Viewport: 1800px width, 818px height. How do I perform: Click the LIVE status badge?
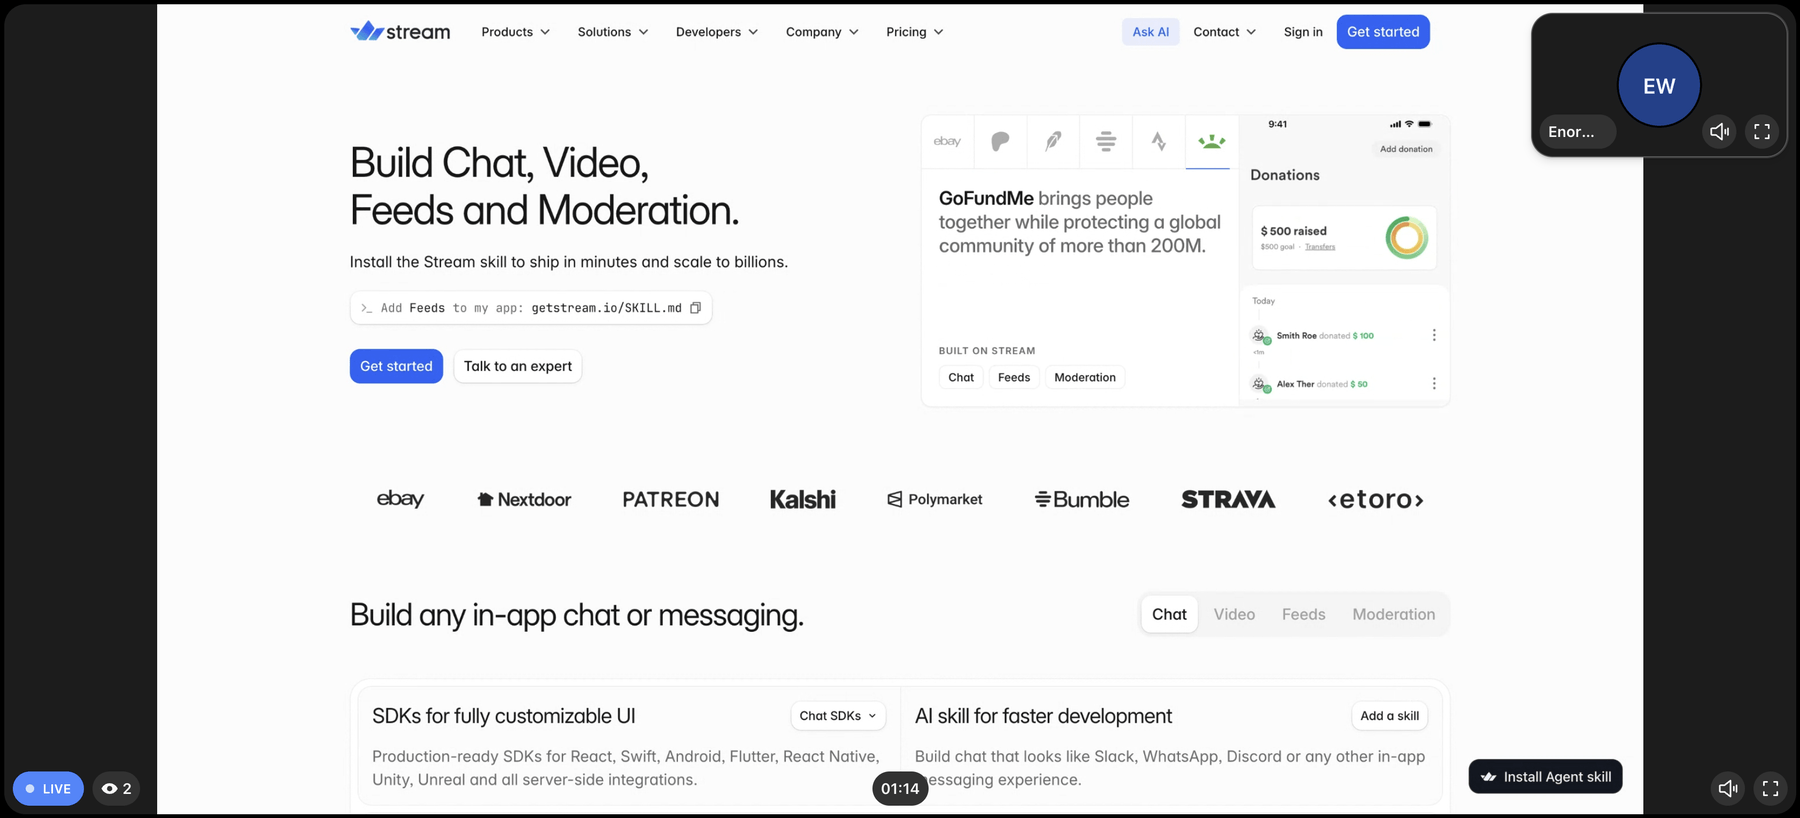pyautogui.click(x=48, y=788)
